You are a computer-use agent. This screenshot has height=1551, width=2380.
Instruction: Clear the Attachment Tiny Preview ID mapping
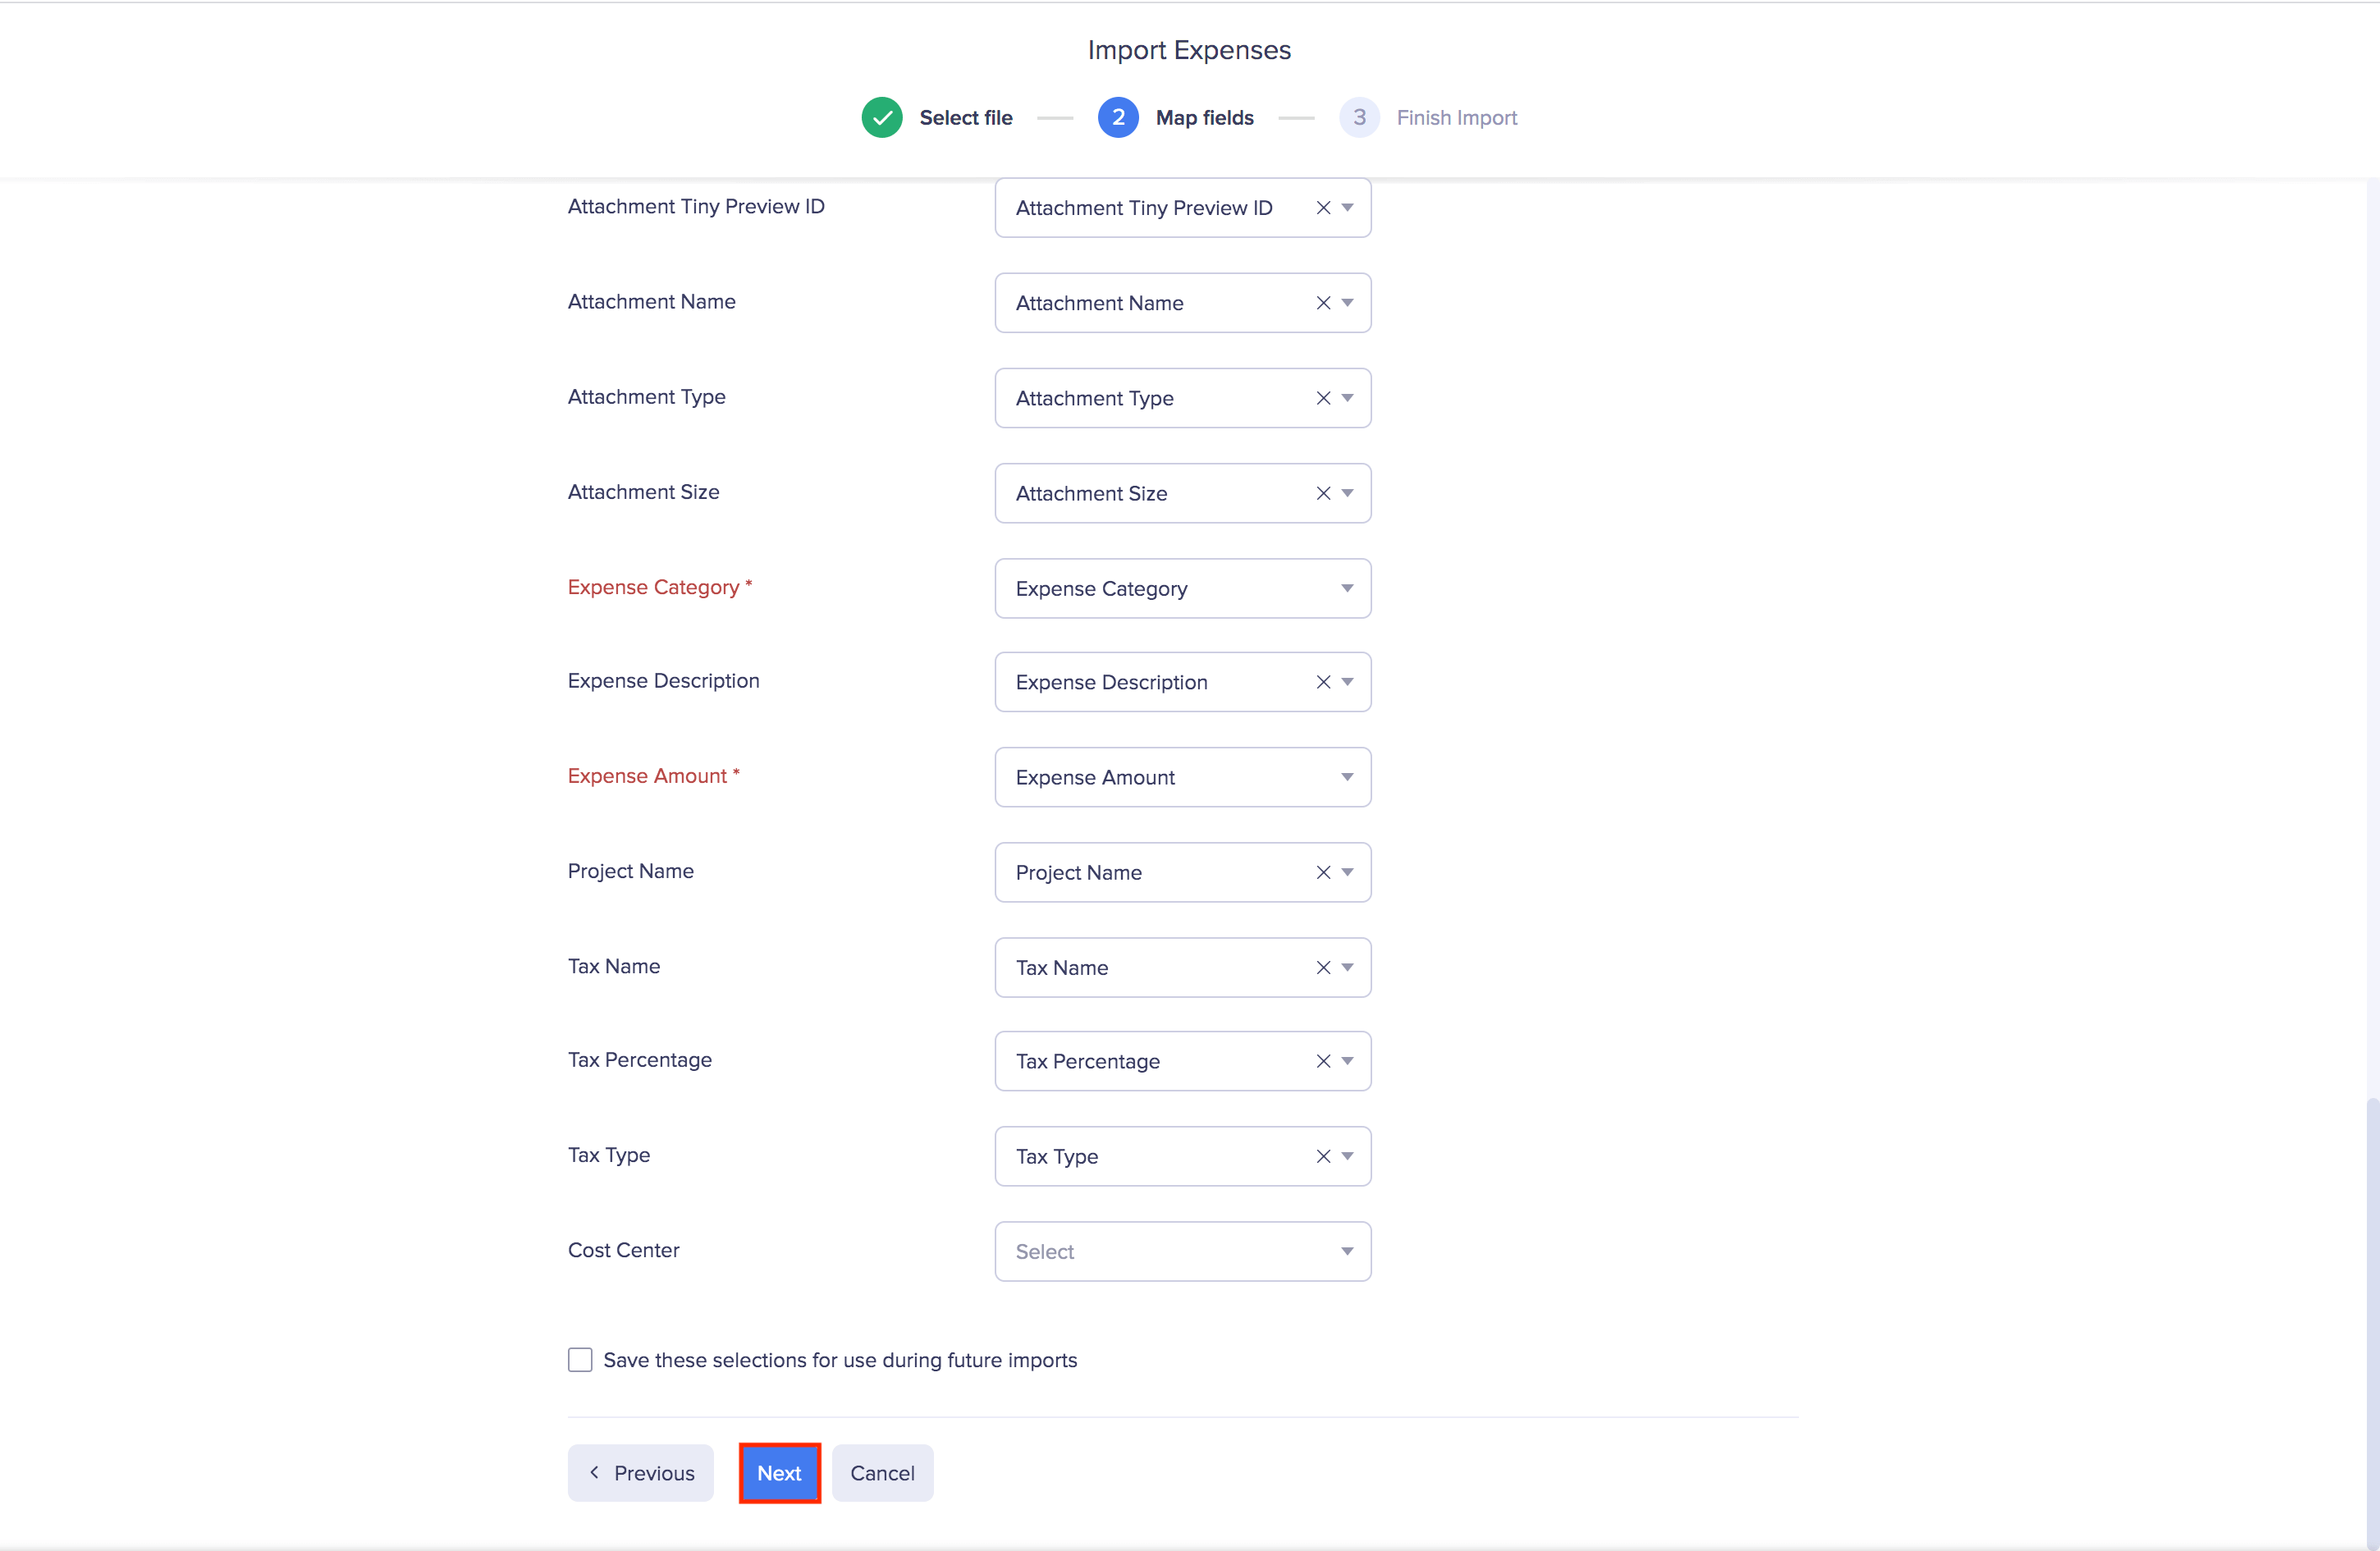pos(1322,208)
